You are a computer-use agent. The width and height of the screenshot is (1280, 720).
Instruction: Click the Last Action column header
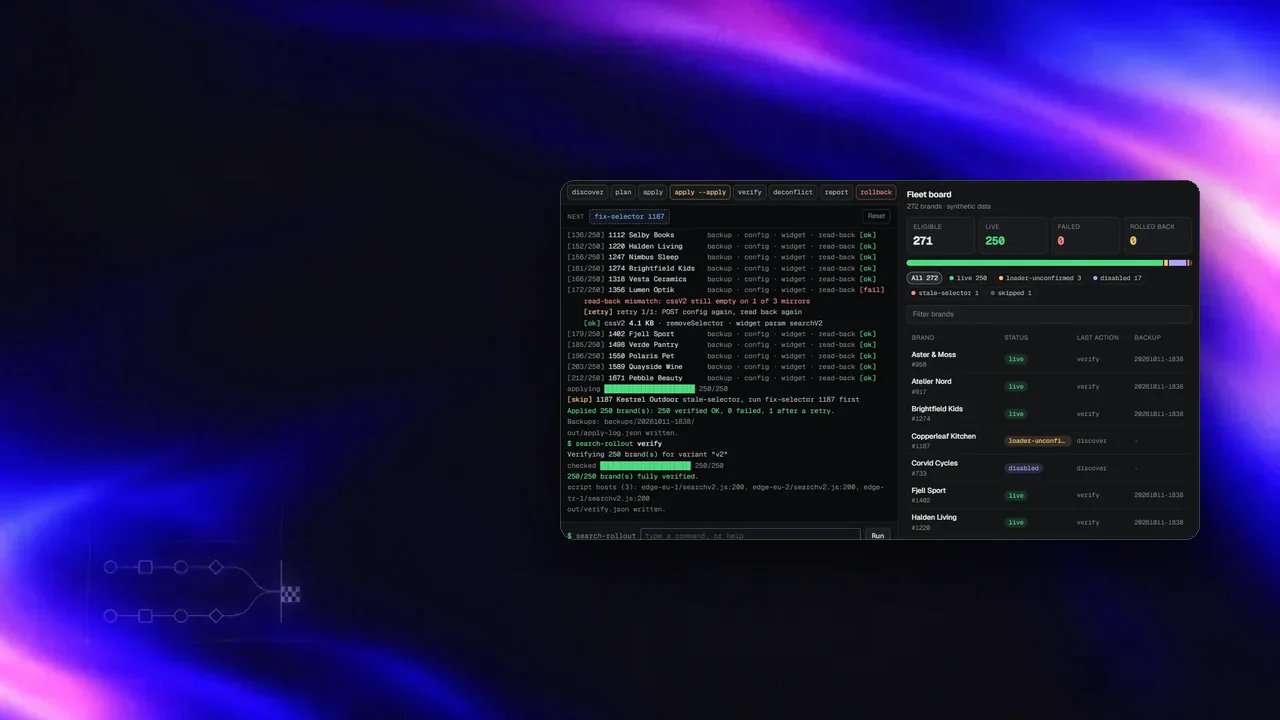click(x=1098, y=338)
